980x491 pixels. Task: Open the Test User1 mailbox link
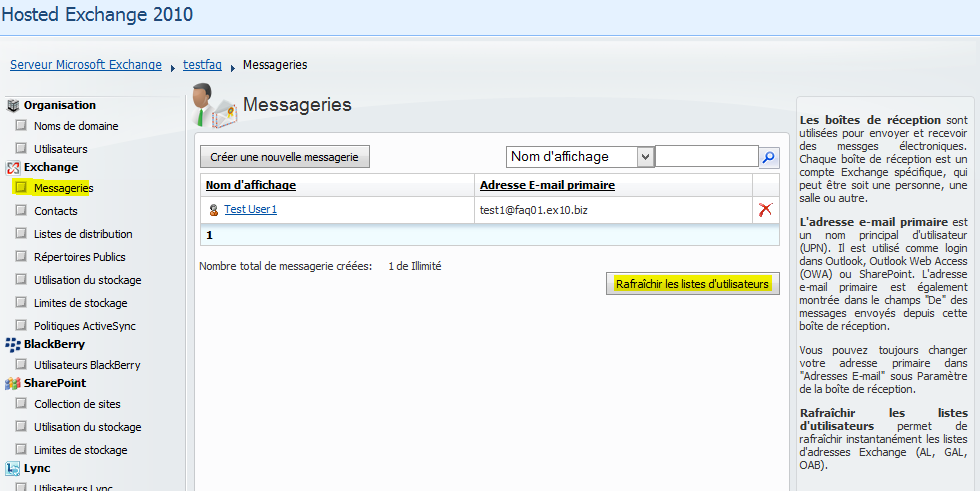(x=250, y=210)
